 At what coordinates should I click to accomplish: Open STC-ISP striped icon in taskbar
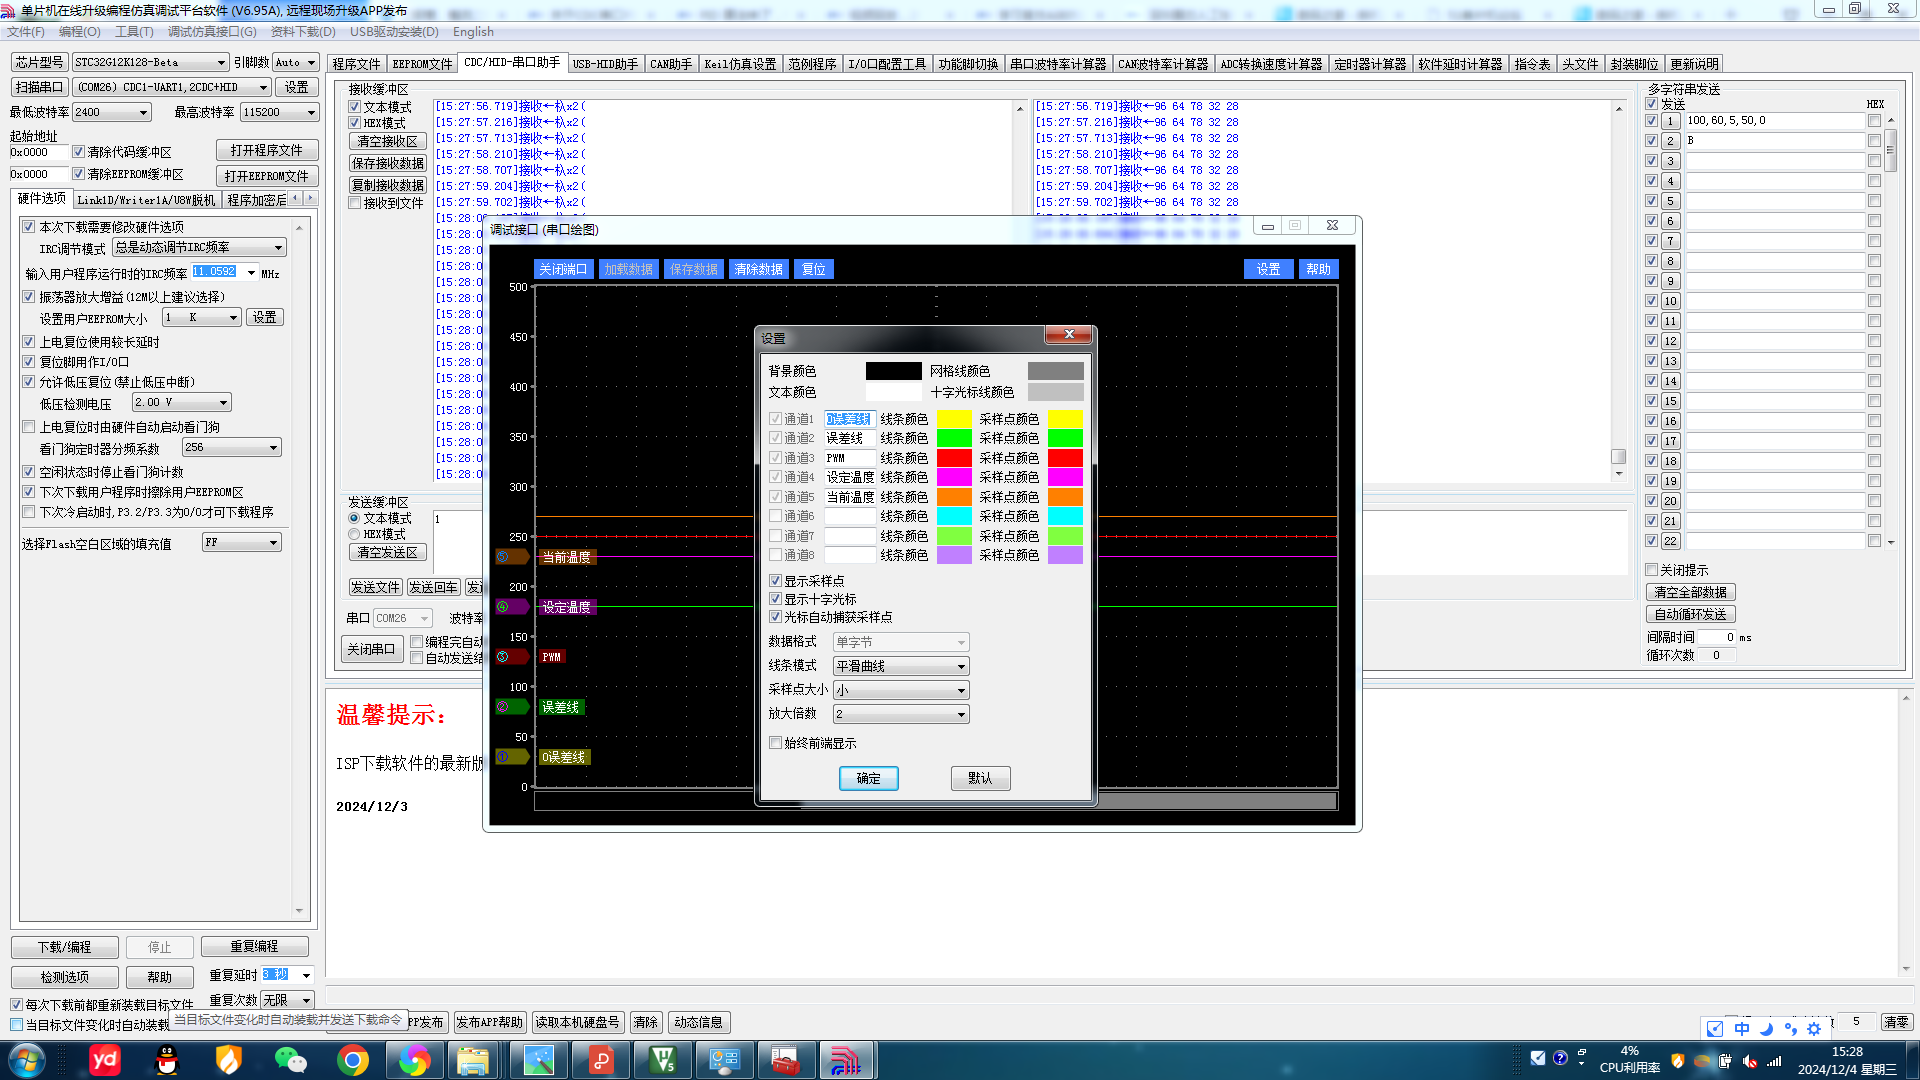847,1060
